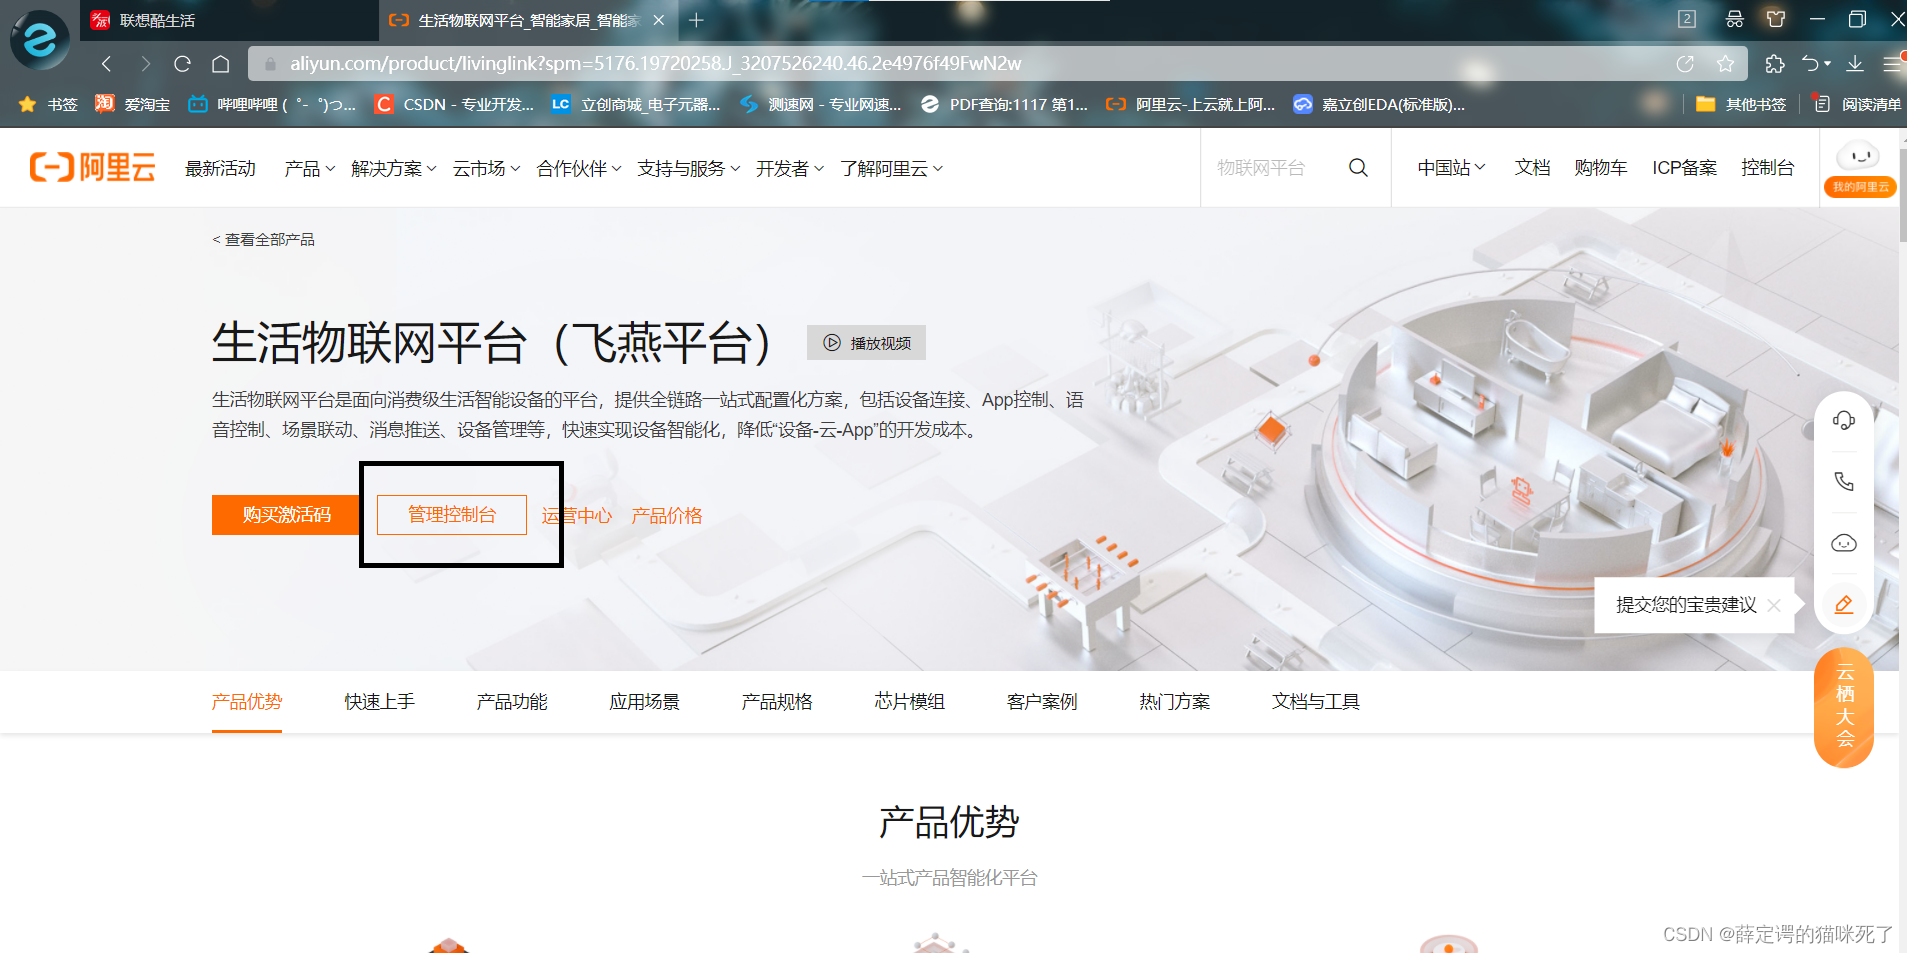Click the Aliyun site search magnifier icon
The image size is (1907, 953).
pyautogui.click(x=1358, y=168)
